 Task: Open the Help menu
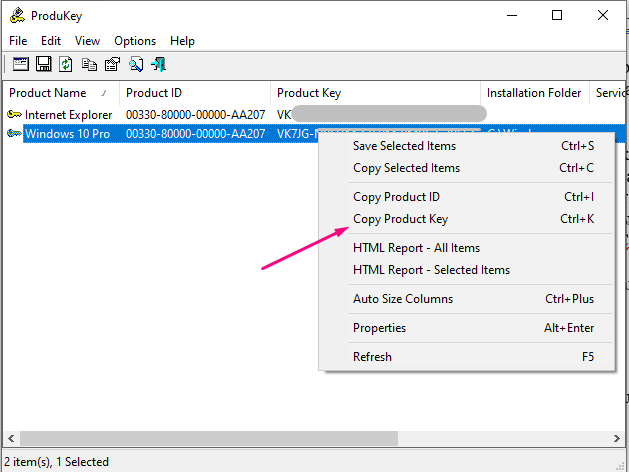[183, 41]
